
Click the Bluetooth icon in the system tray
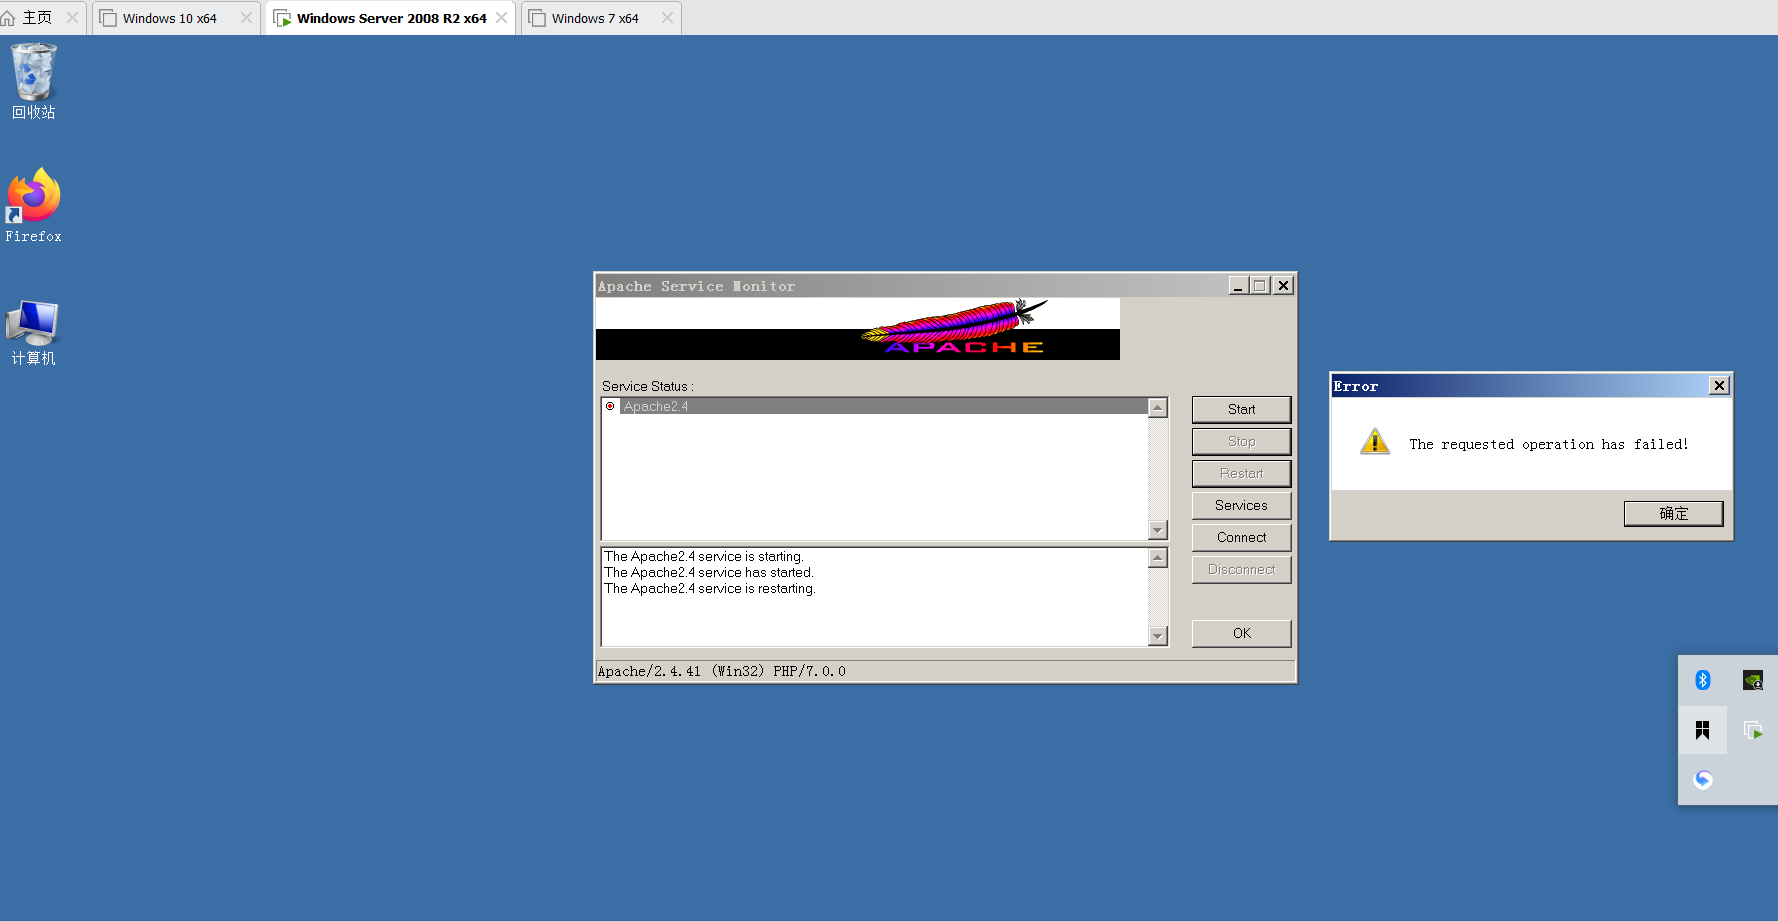coord(1703,680)
